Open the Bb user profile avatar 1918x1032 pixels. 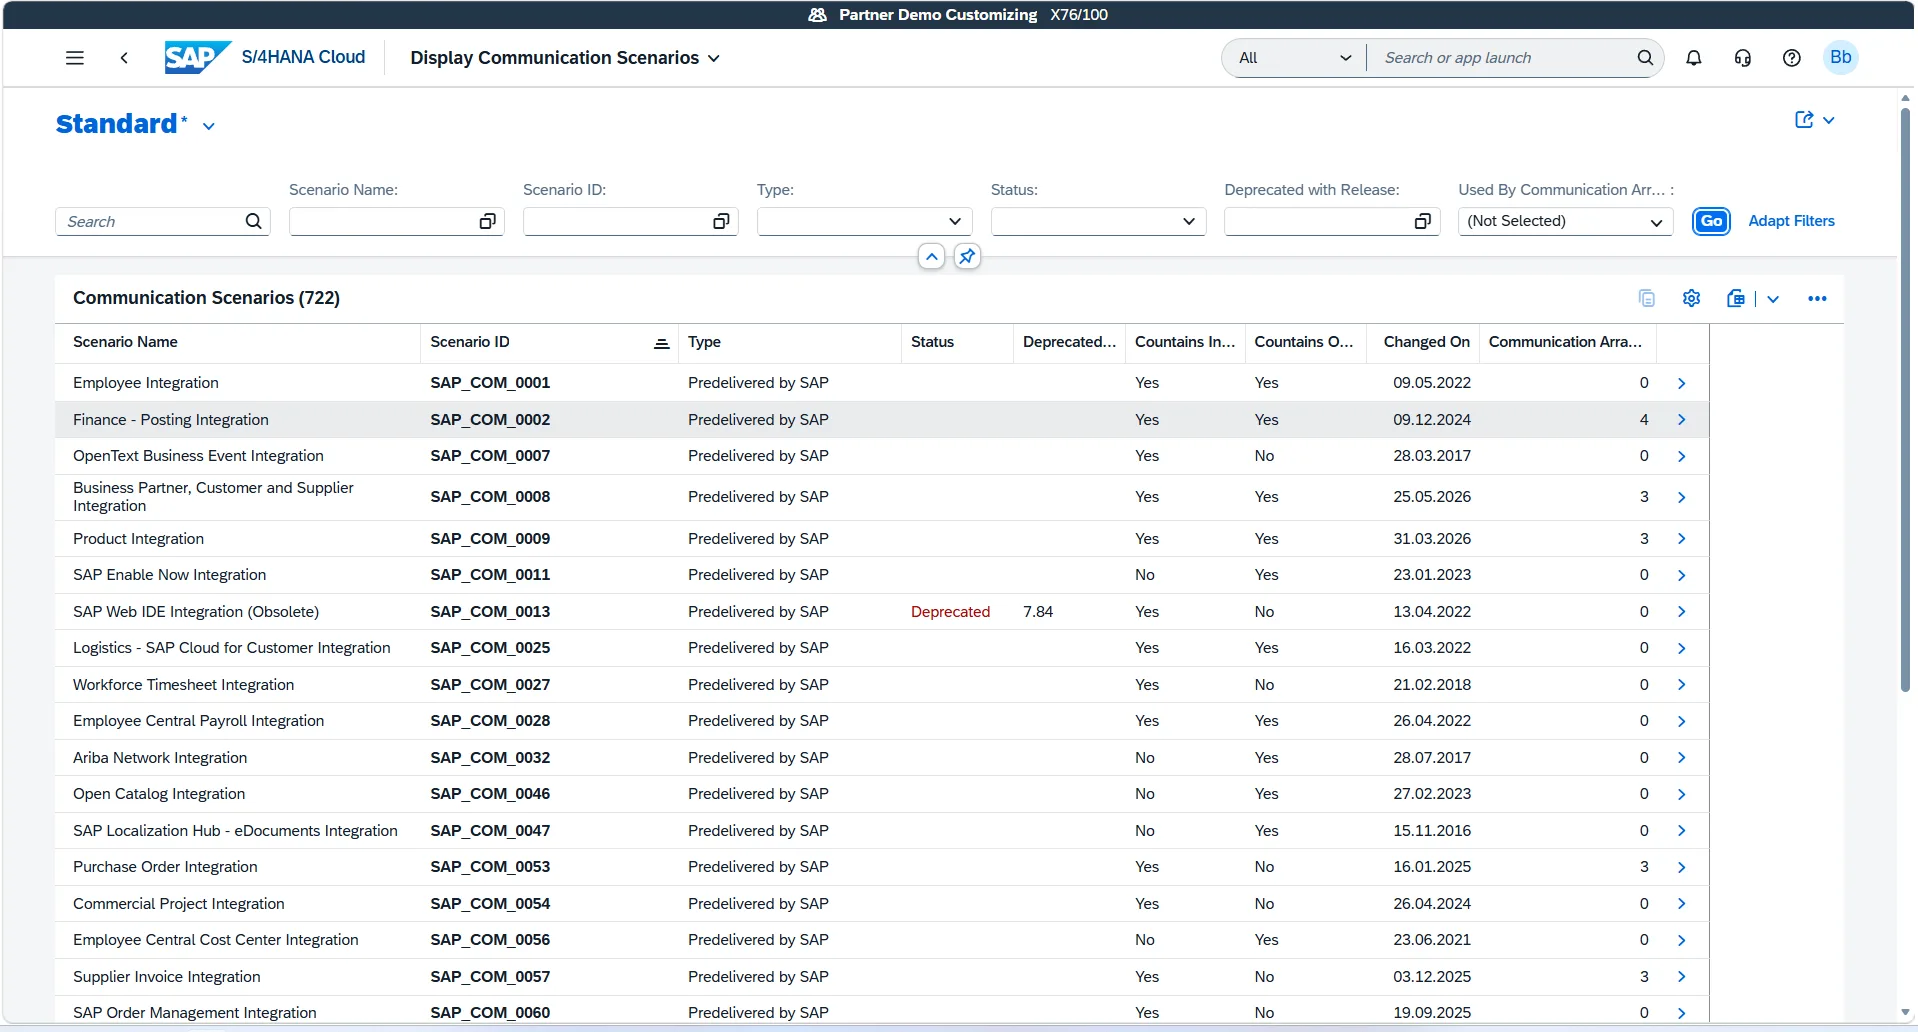pos(1841,58)
